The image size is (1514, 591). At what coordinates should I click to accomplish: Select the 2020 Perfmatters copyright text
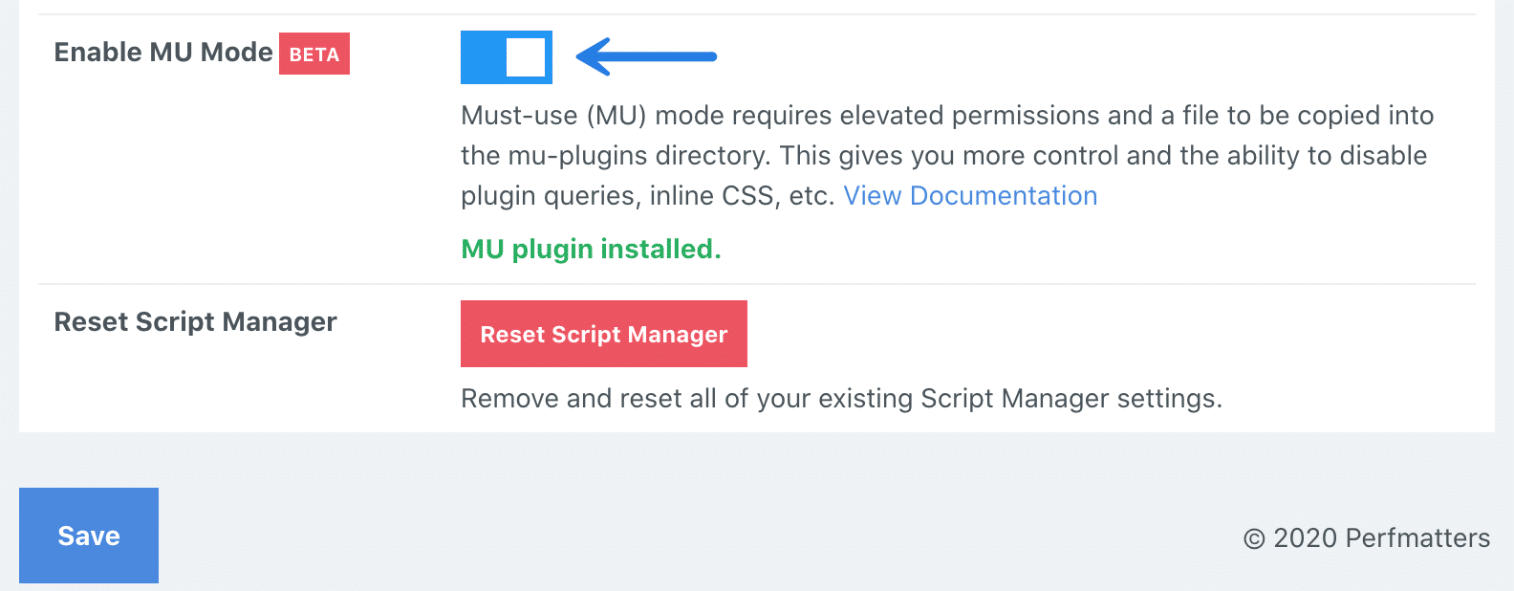[1367, 537]
